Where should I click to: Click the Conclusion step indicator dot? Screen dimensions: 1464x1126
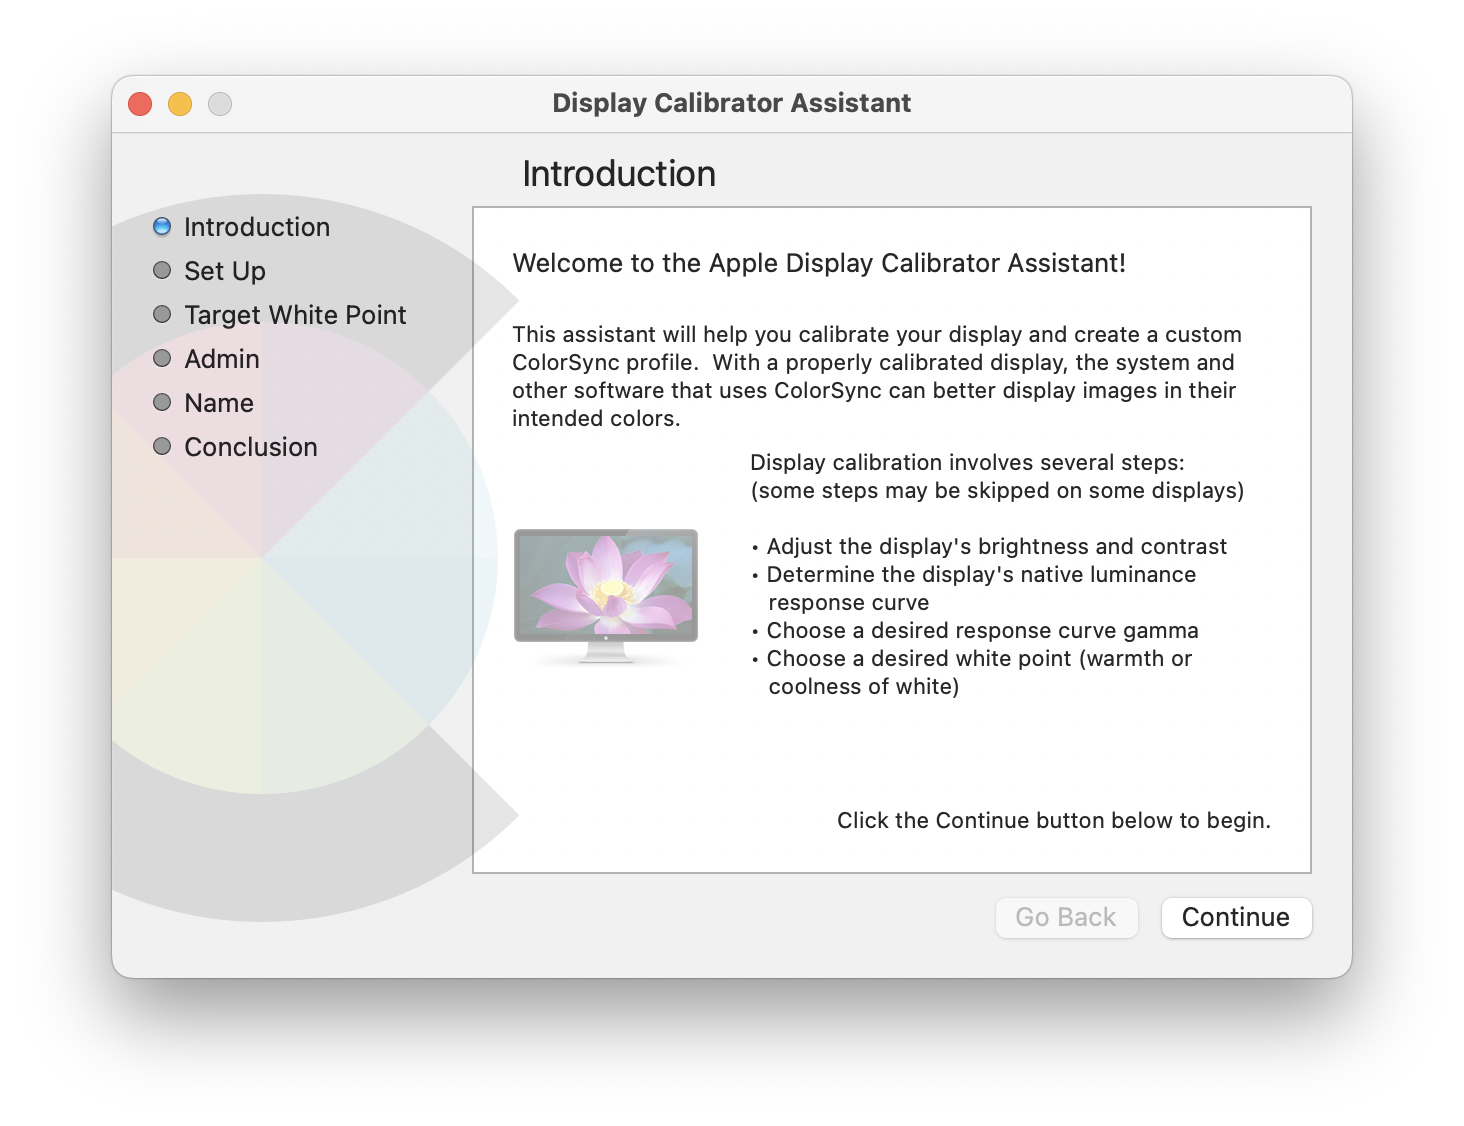coord(161,446)
